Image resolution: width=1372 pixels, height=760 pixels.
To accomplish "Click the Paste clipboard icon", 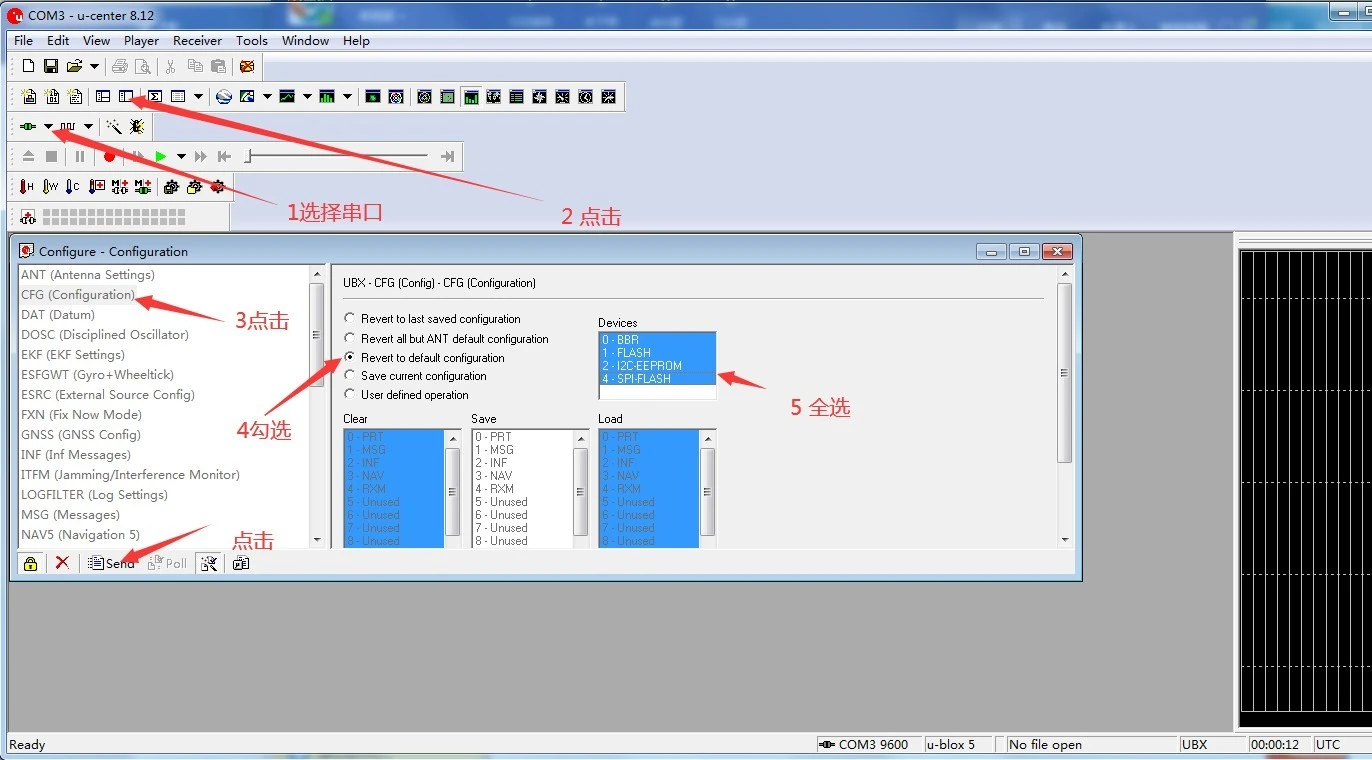I will click(218, 67).
